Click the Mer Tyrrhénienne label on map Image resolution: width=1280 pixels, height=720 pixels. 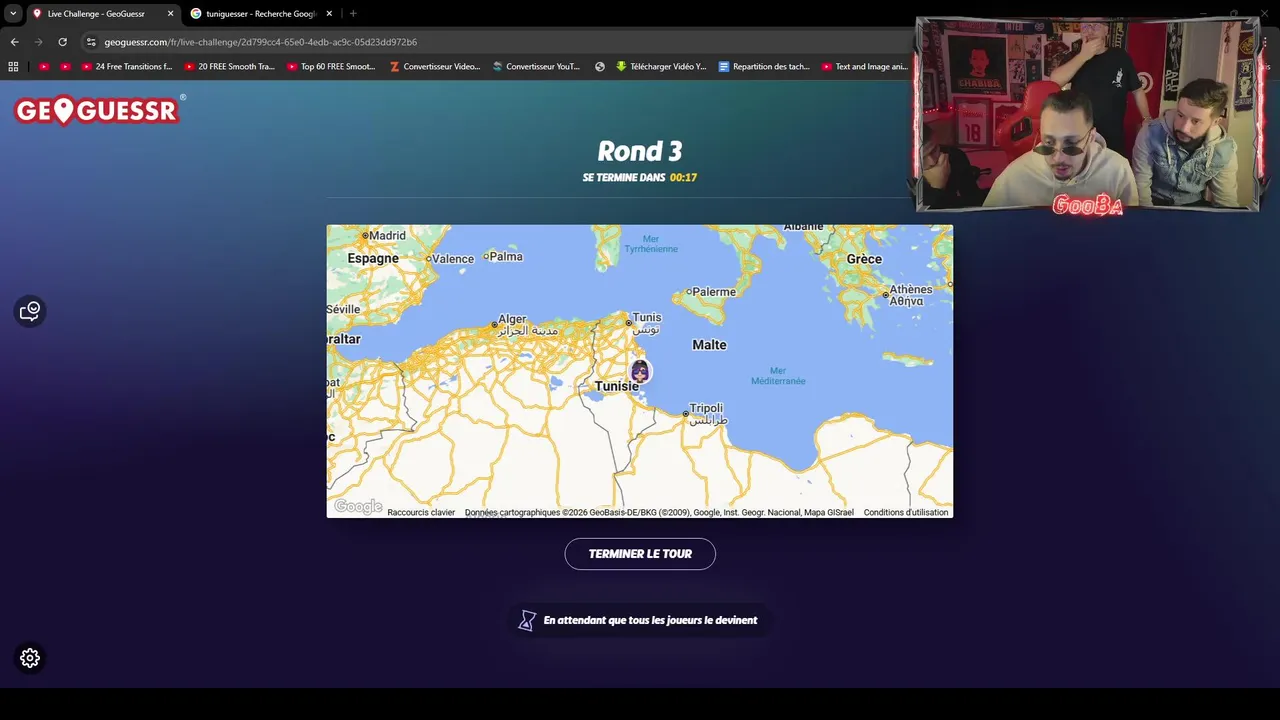pos(651,244)
